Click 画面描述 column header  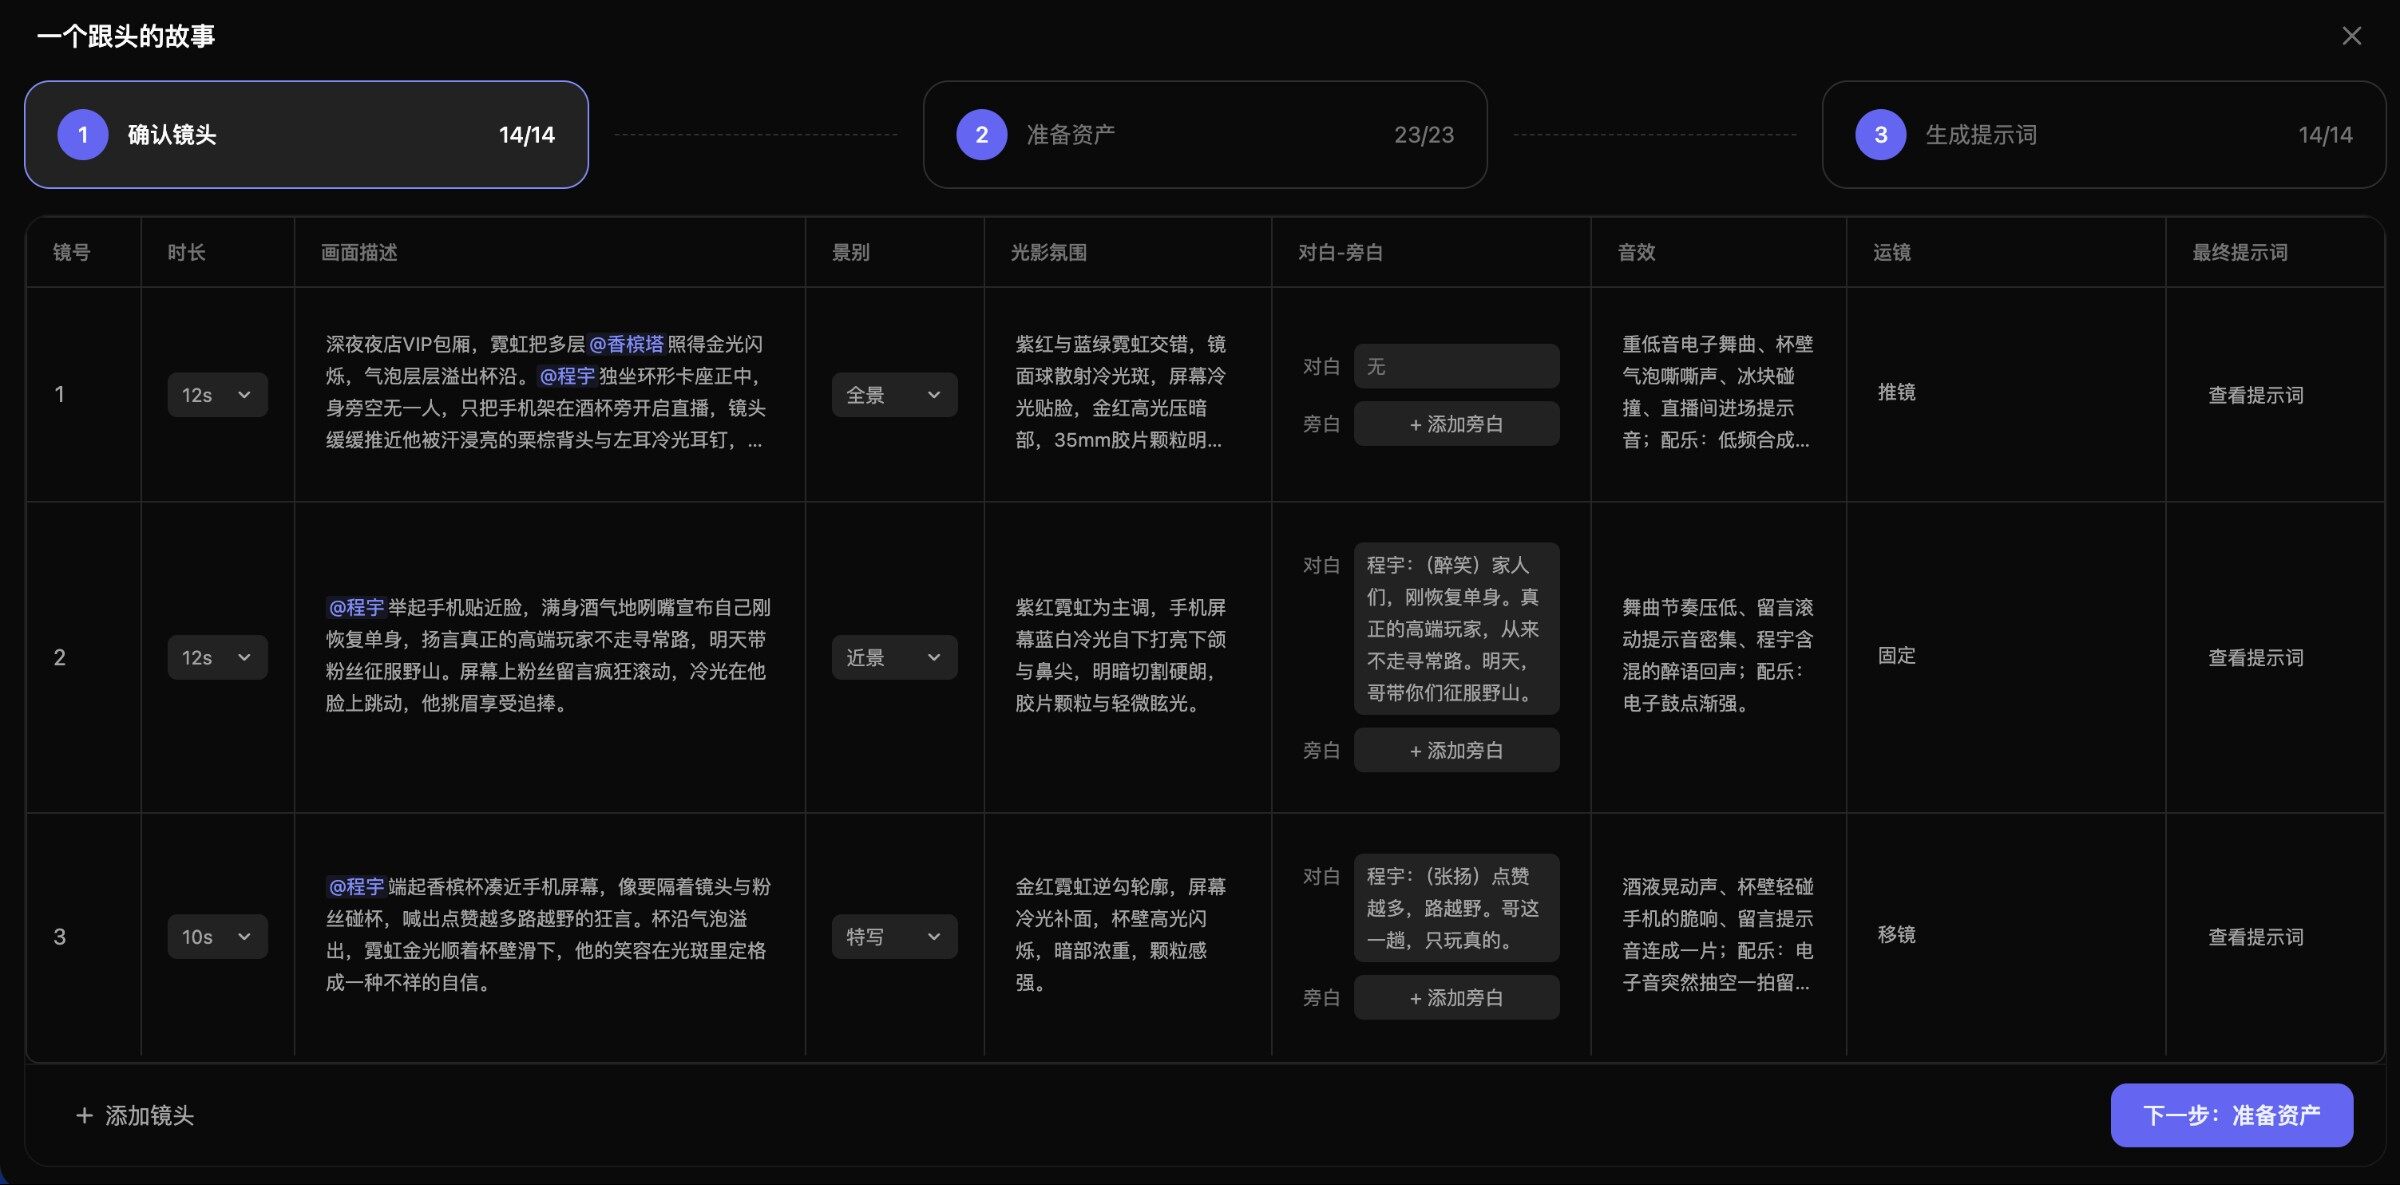[x=359, y=252]
